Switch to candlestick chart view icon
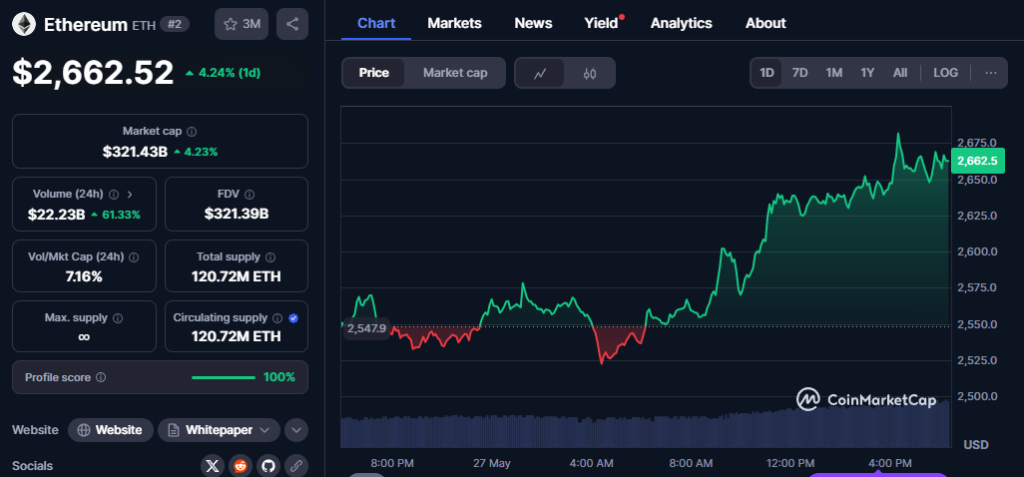 click(590, 73)
